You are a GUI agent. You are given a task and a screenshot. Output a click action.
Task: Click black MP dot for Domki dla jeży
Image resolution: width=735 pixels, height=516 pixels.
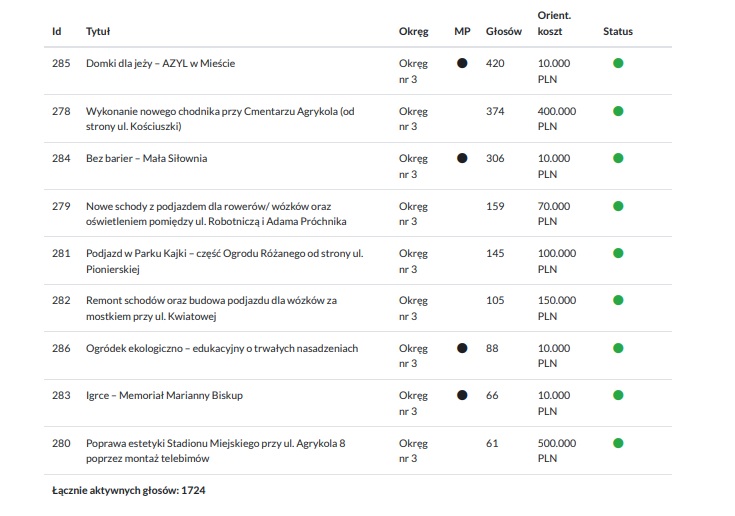461,63
